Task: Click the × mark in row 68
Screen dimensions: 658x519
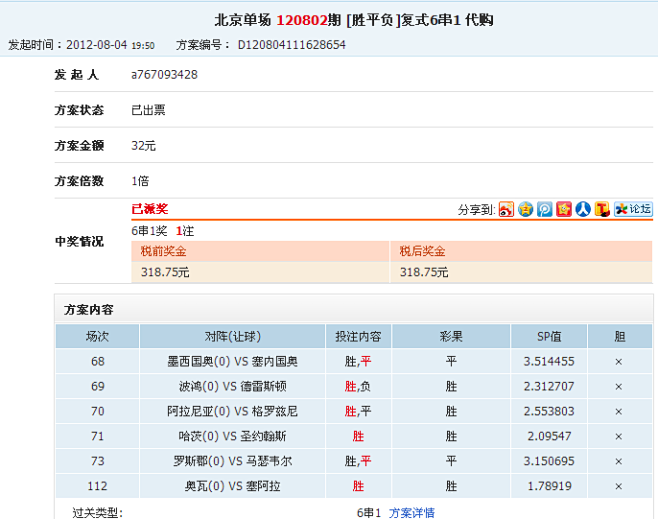Action: (x=619, y=362)
